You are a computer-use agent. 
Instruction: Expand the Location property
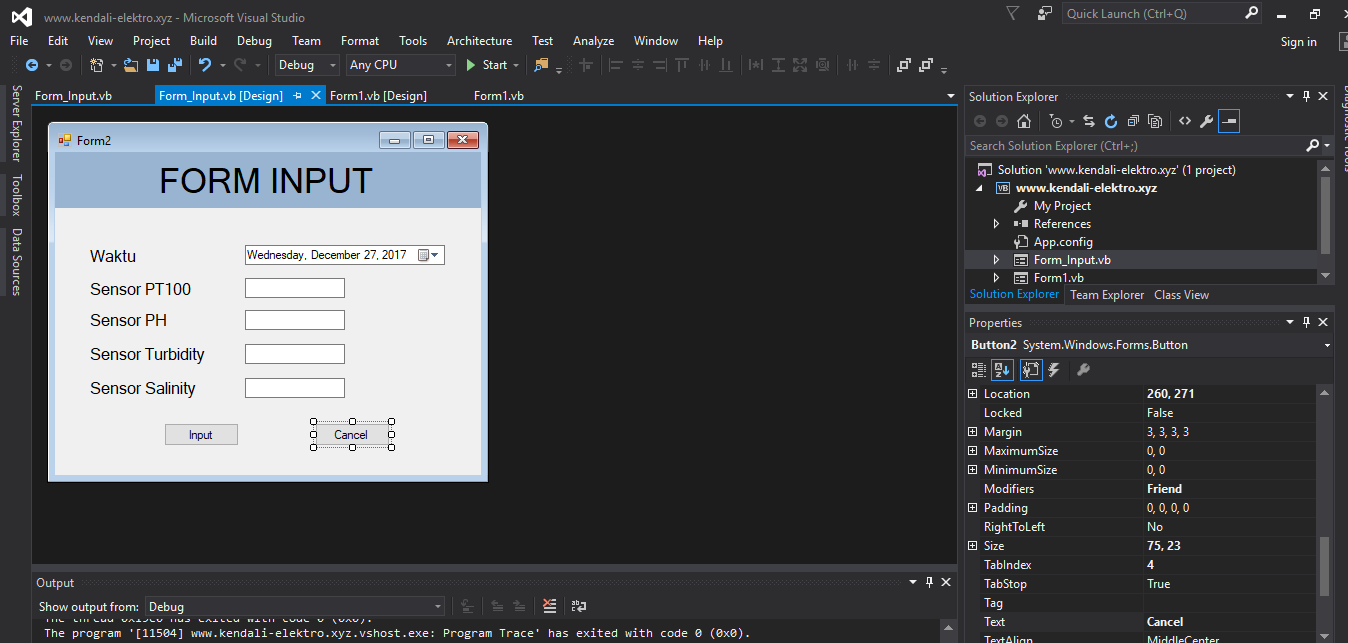click(x=973, y=394)
